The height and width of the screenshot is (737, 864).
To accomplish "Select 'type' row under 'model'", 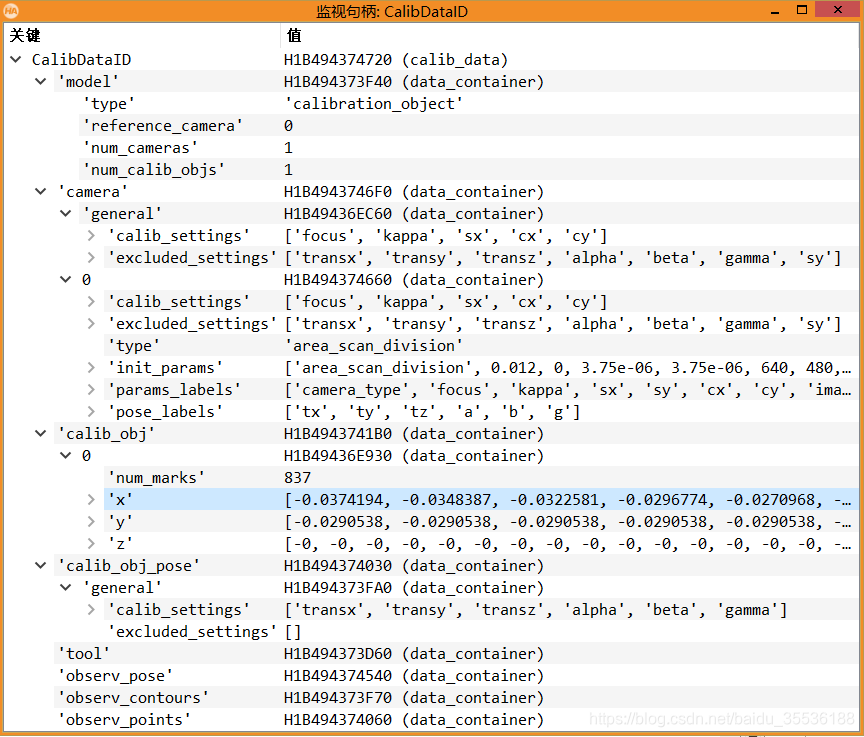I will coord(468,104).
